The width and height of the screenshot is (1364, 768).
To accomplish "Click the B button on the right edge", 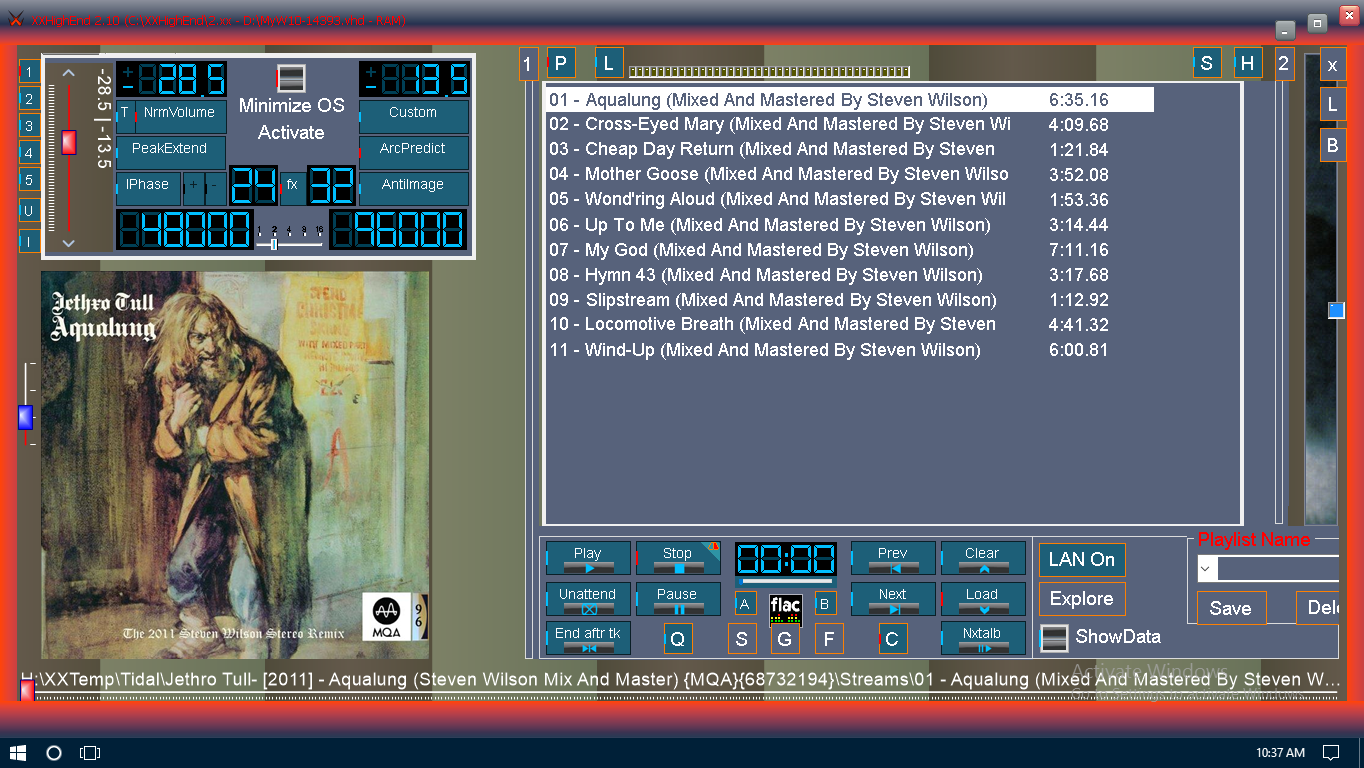I will (1332, 146).
